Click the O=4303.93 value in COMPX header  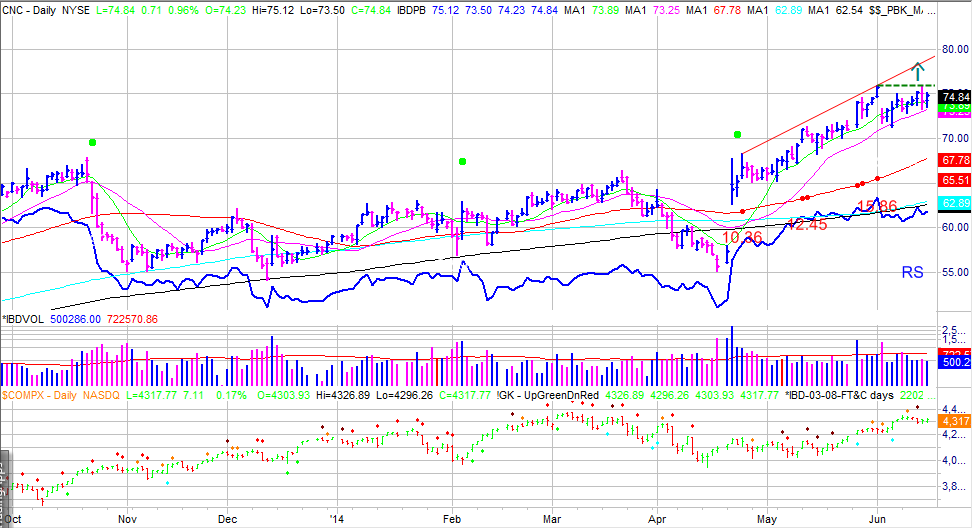coord(283,395)
